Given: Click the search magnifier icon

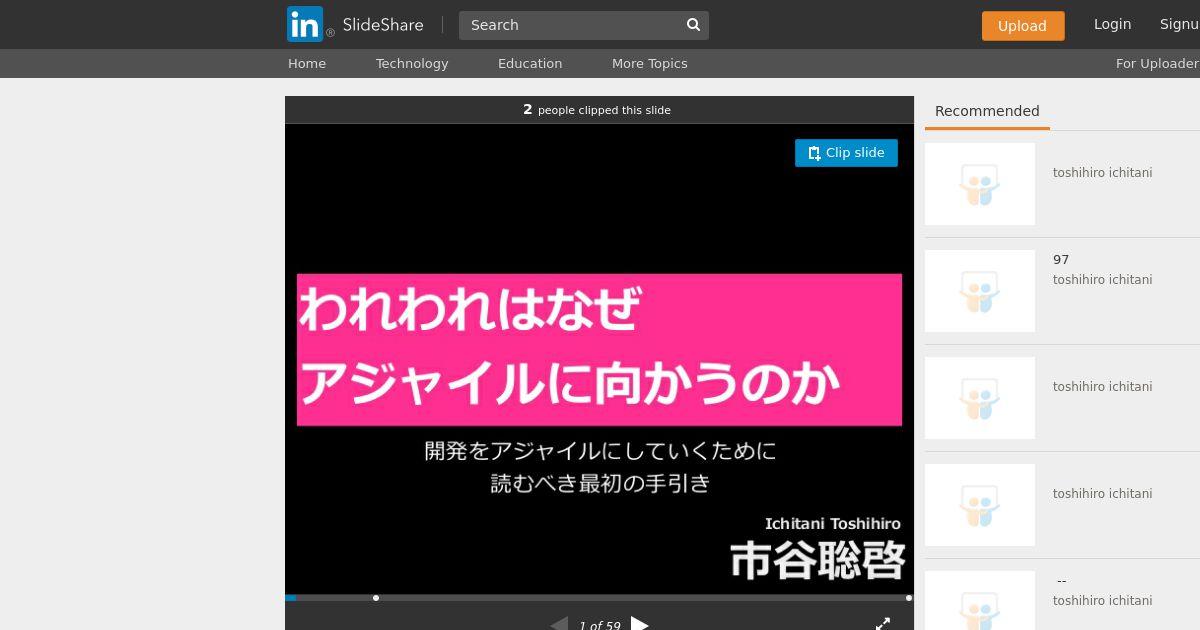Looking at the screenshot, I should tap(693, 25).
